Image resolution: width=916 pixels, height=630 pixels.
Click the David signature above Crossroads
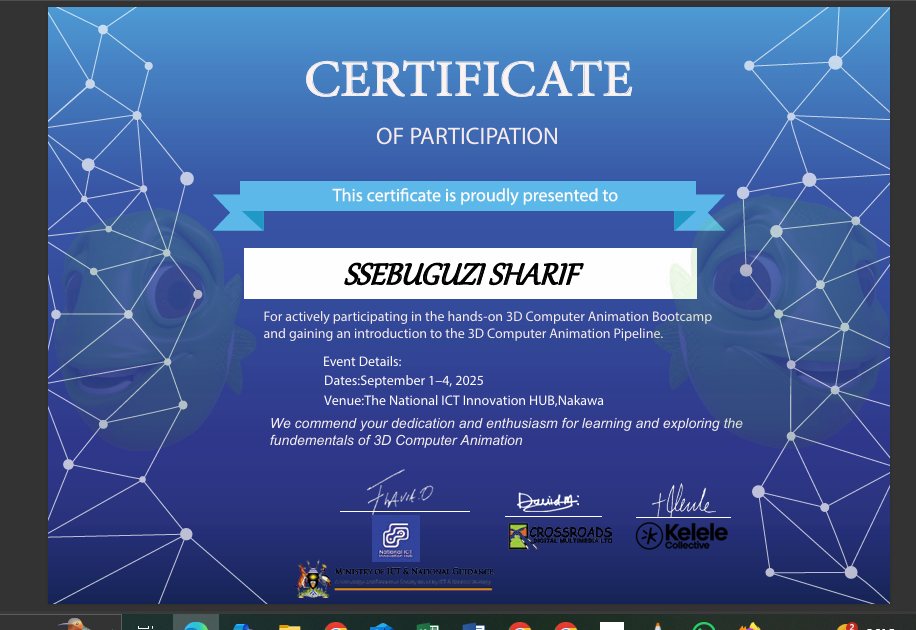tap(547, 499)
